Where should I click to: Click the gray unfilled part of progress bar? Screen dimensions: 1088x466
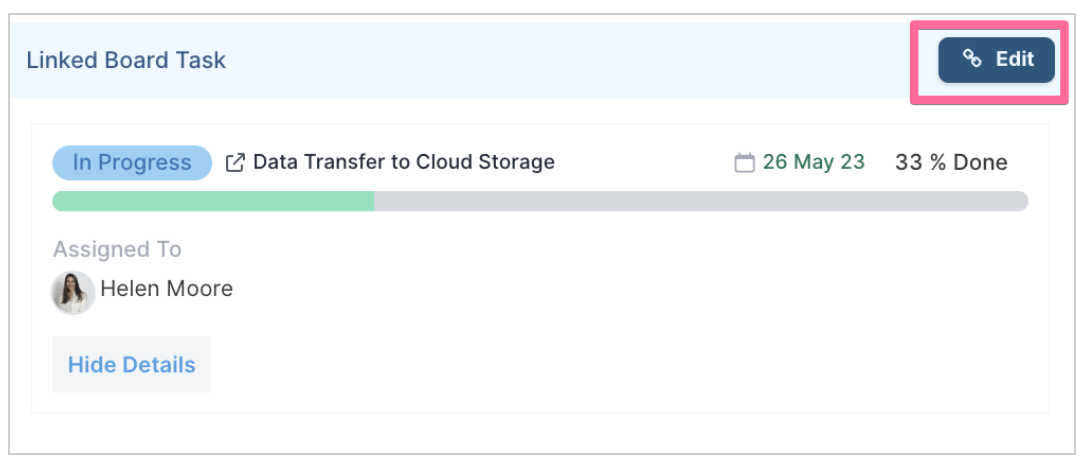[x=701, y=201]
